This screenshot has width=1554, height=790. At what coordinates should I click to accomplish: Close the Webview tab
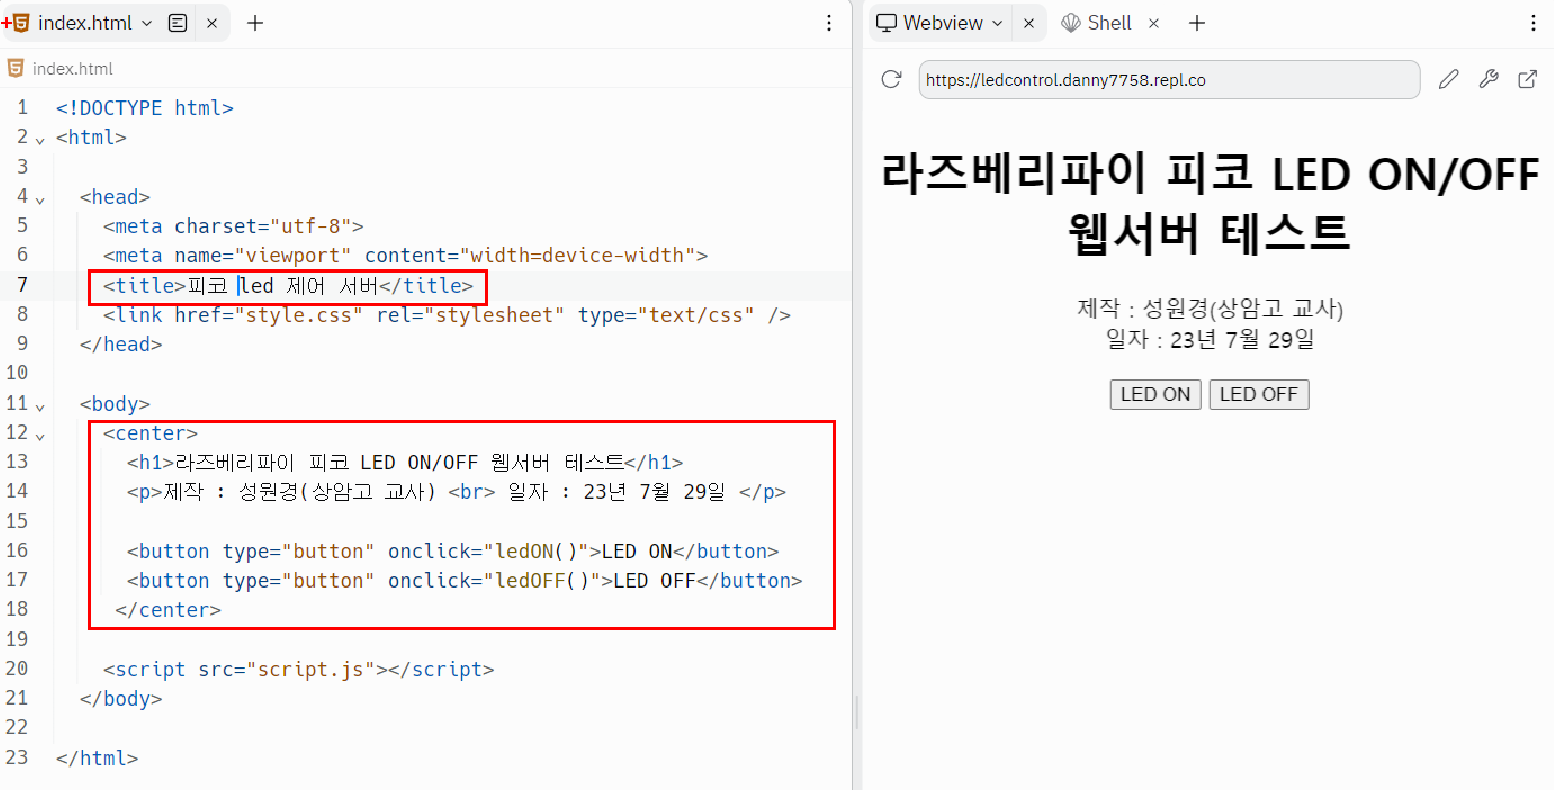pyautogui.click(x=1028, y=23)
